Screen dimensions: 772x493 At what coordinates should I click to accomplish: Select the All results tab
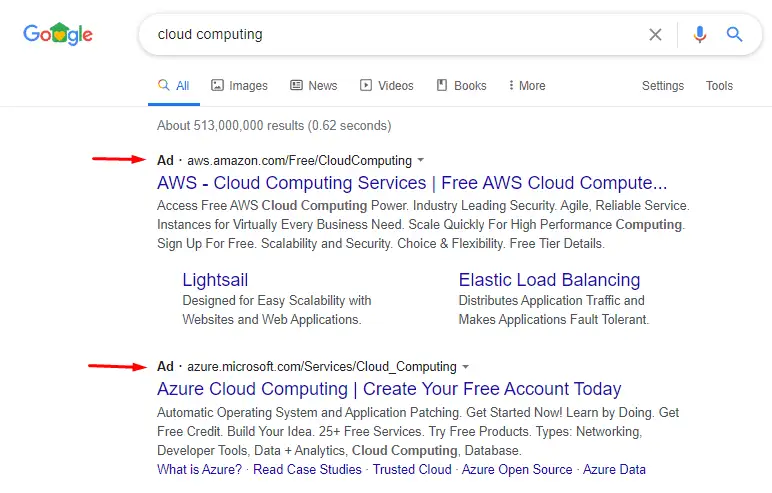pos(174,86)
